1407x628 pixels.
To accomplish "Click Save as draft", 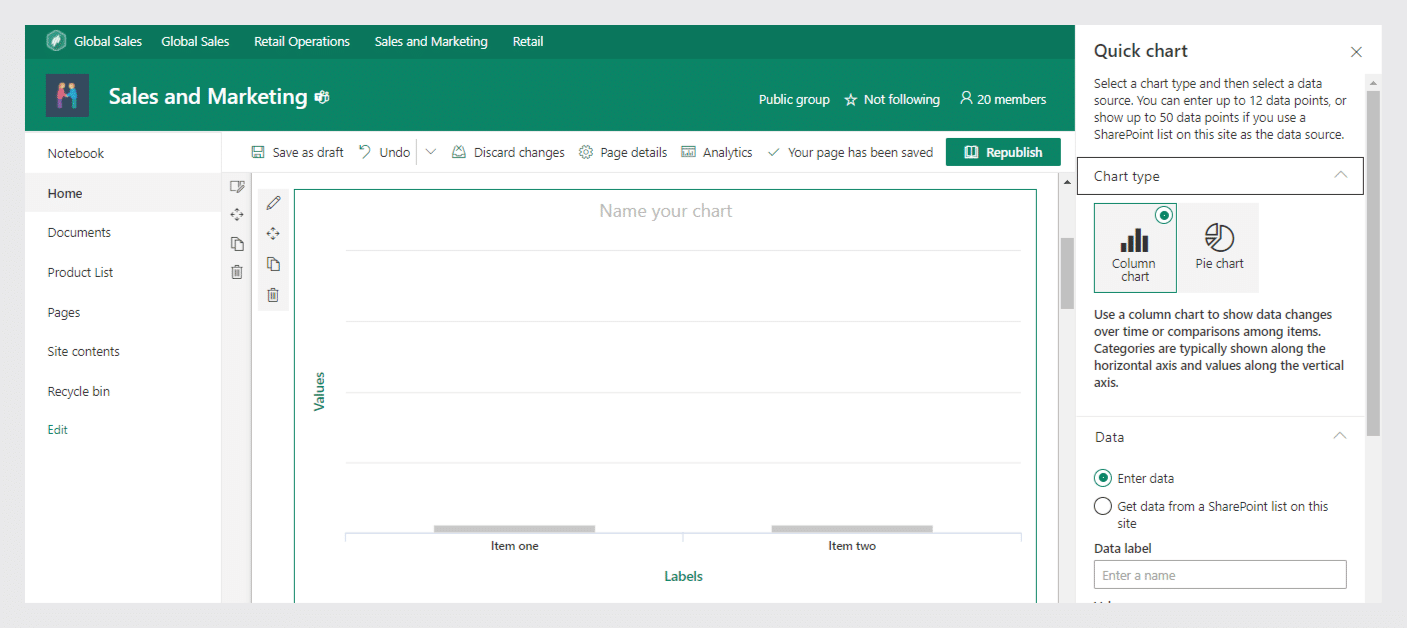I will click(x=297, y=152).
